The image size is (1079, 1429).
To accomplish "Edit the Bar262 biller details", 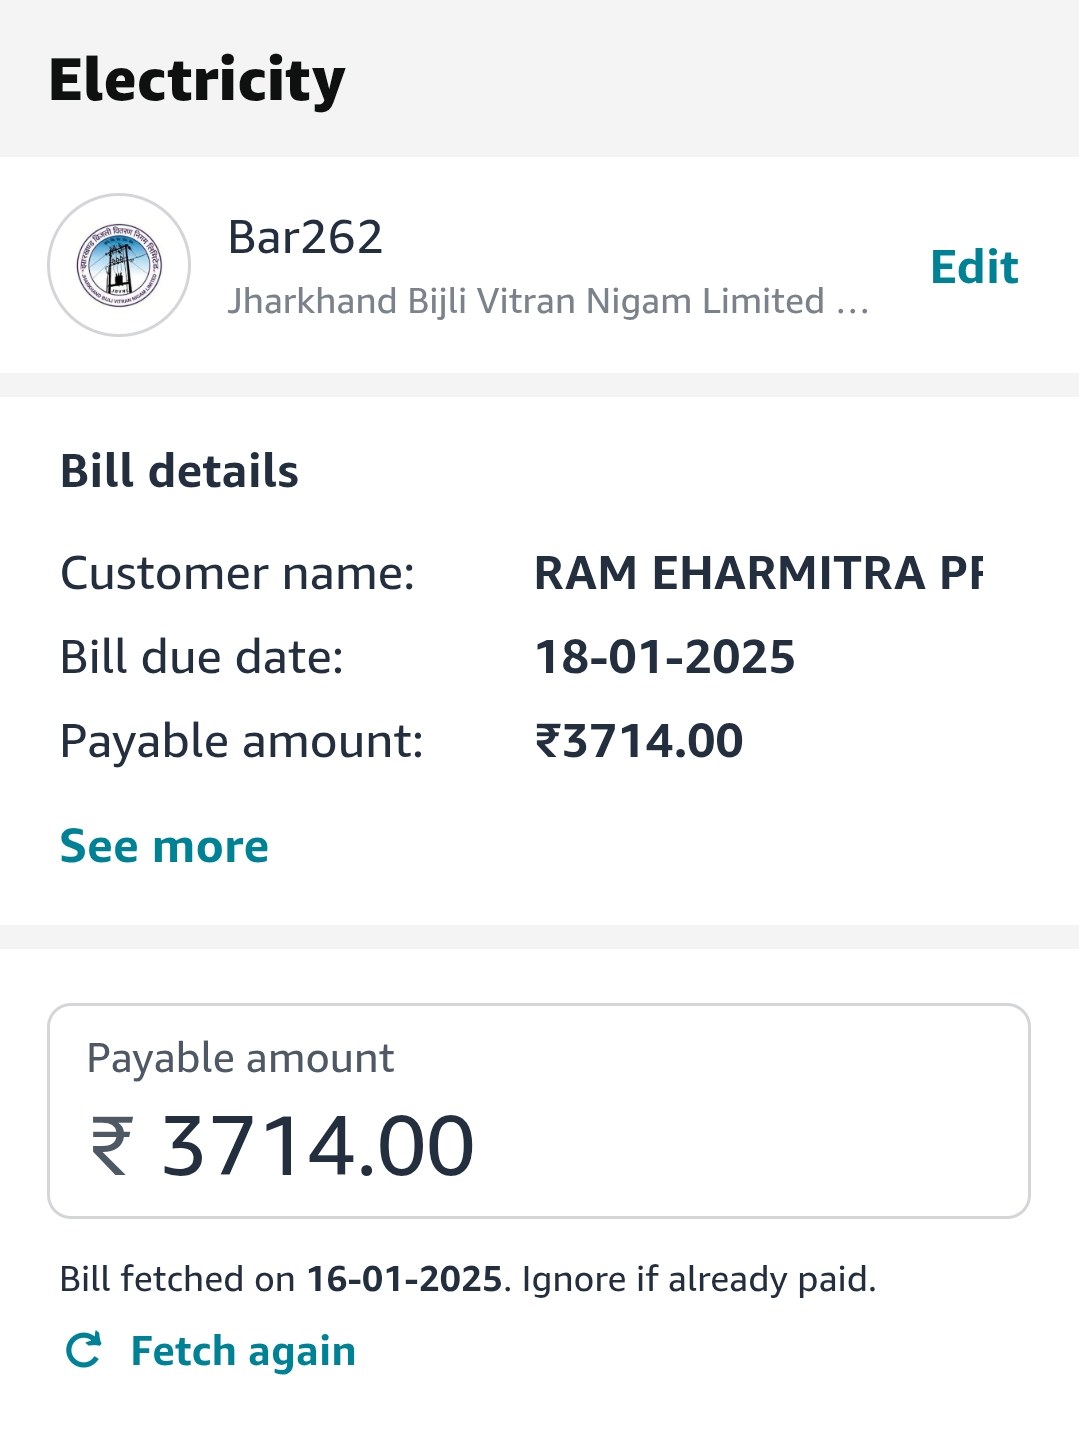I will point(974,267).
